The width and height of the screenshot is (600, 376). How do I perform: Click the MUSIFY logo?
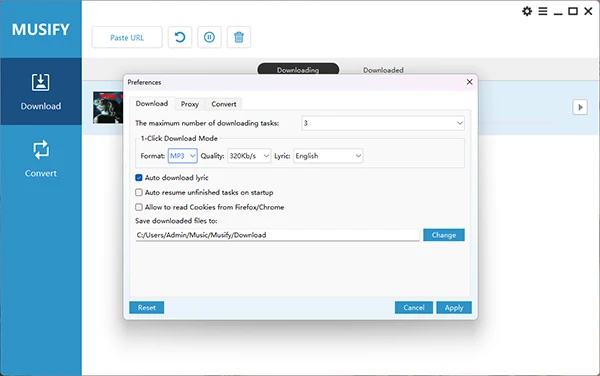click(41, 29)
